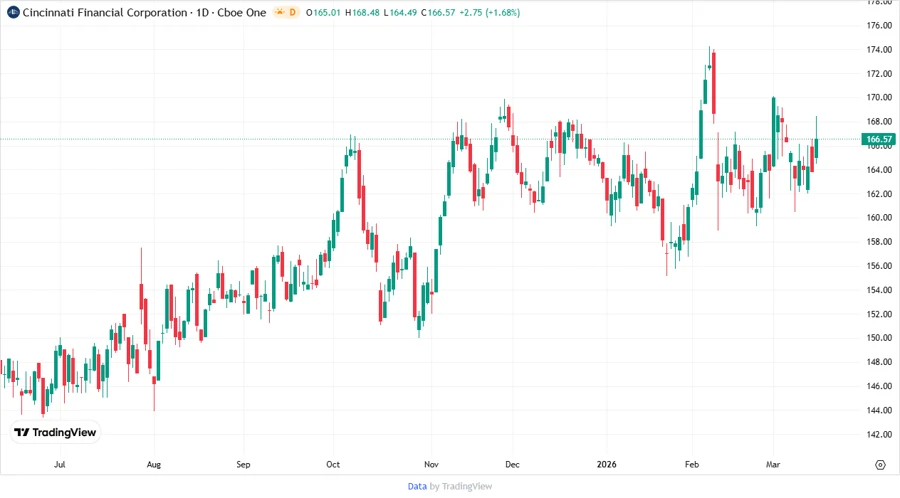The image size is (900, 498).
Task: Click the 160.00 price axis label
Action: pyautogui.click(x=879, y=217)
